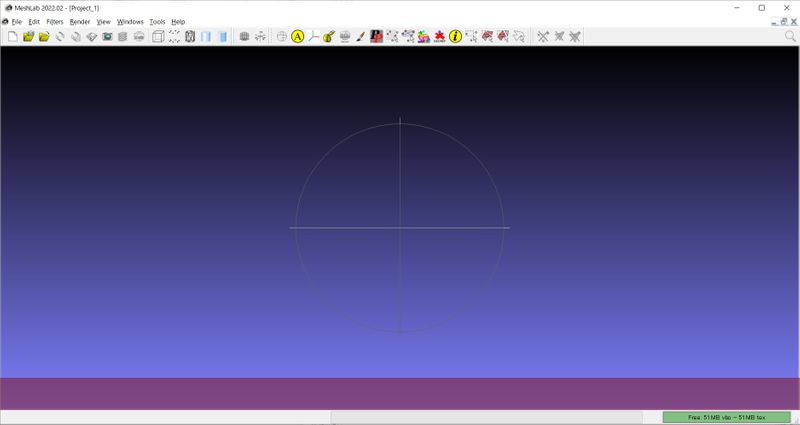Screen dimensions: 800x425
Task: Open the Help menu
Action: 178,21
